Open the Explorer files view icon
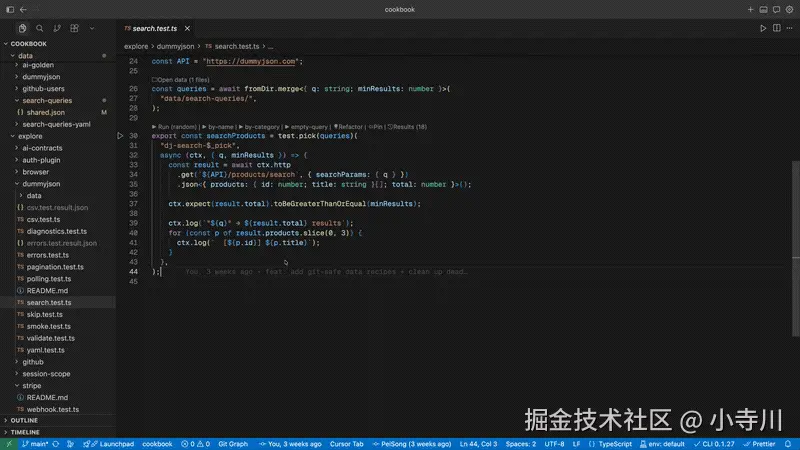The height and width of the screenshot is (450, 800). click(22, 29)
